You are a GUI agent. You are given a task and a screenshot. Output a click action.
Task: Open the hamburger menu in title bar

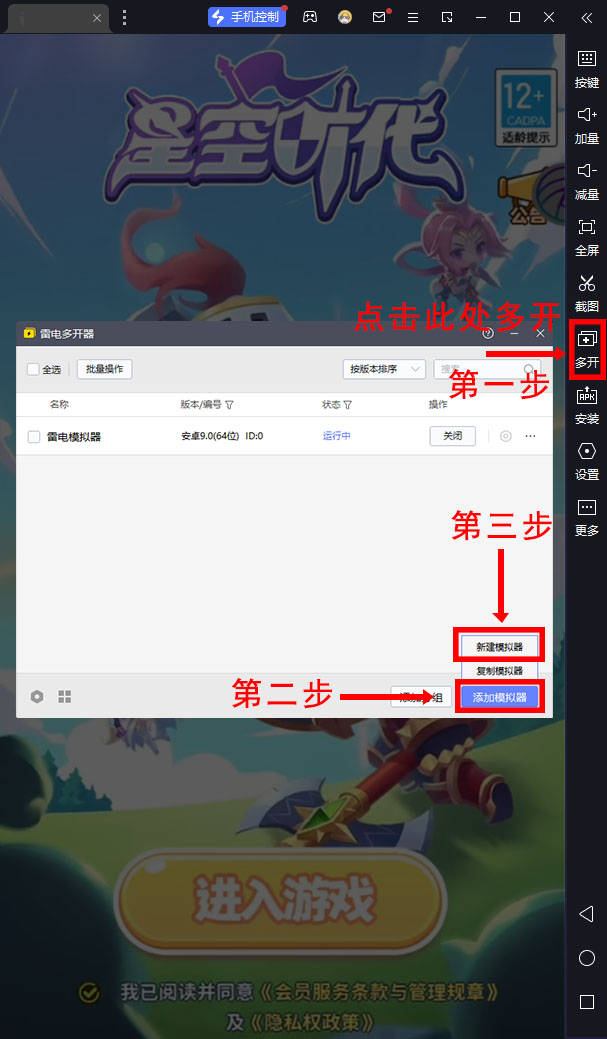(x=413, y=18)
